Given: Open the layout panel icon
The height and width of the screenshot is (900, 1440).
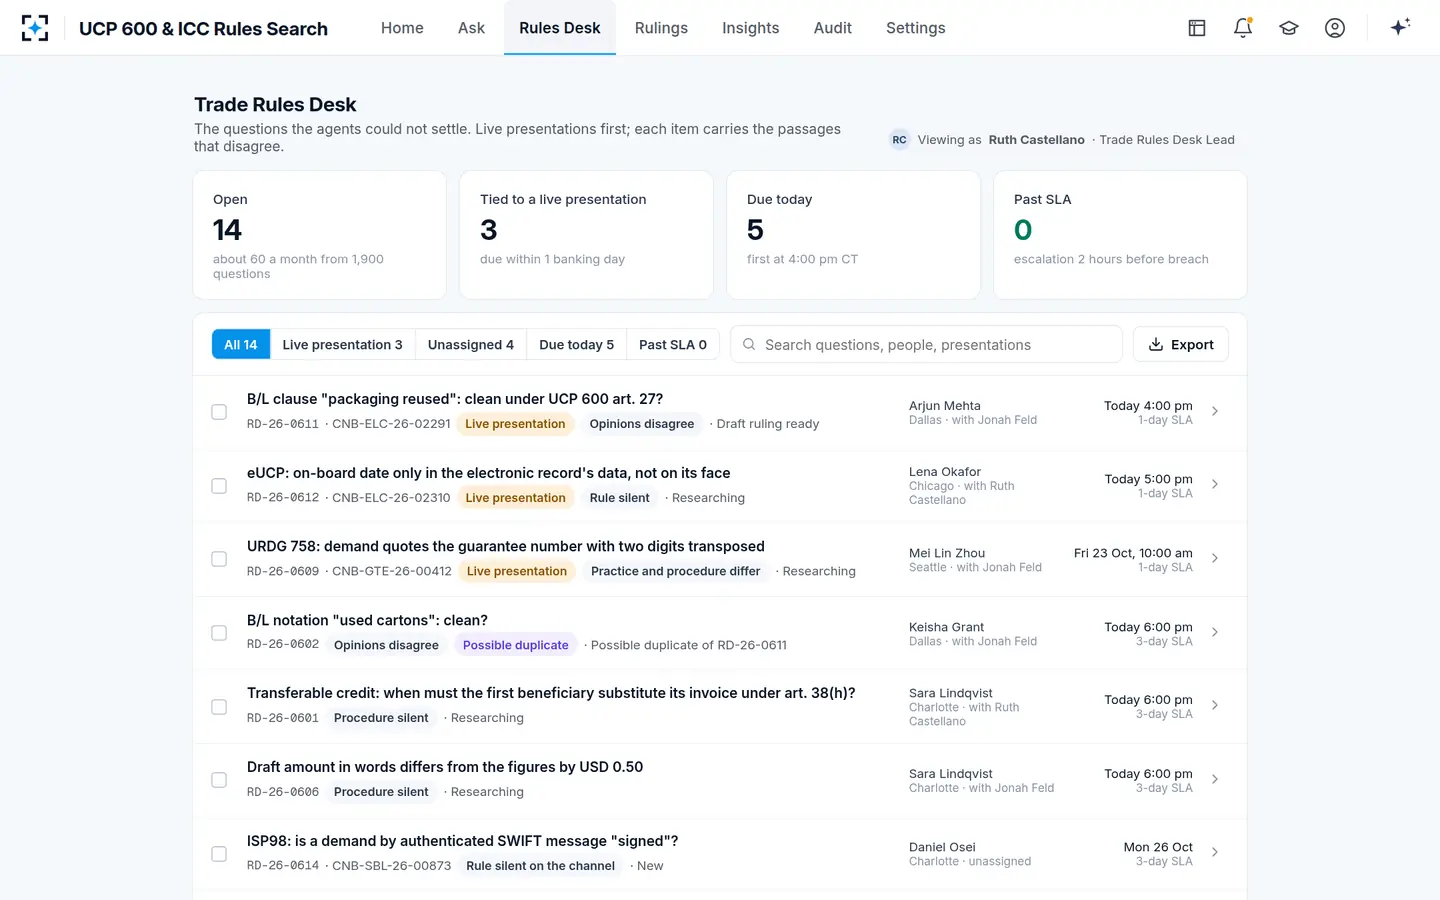Looking at the screenshot, I should 1197,28.
